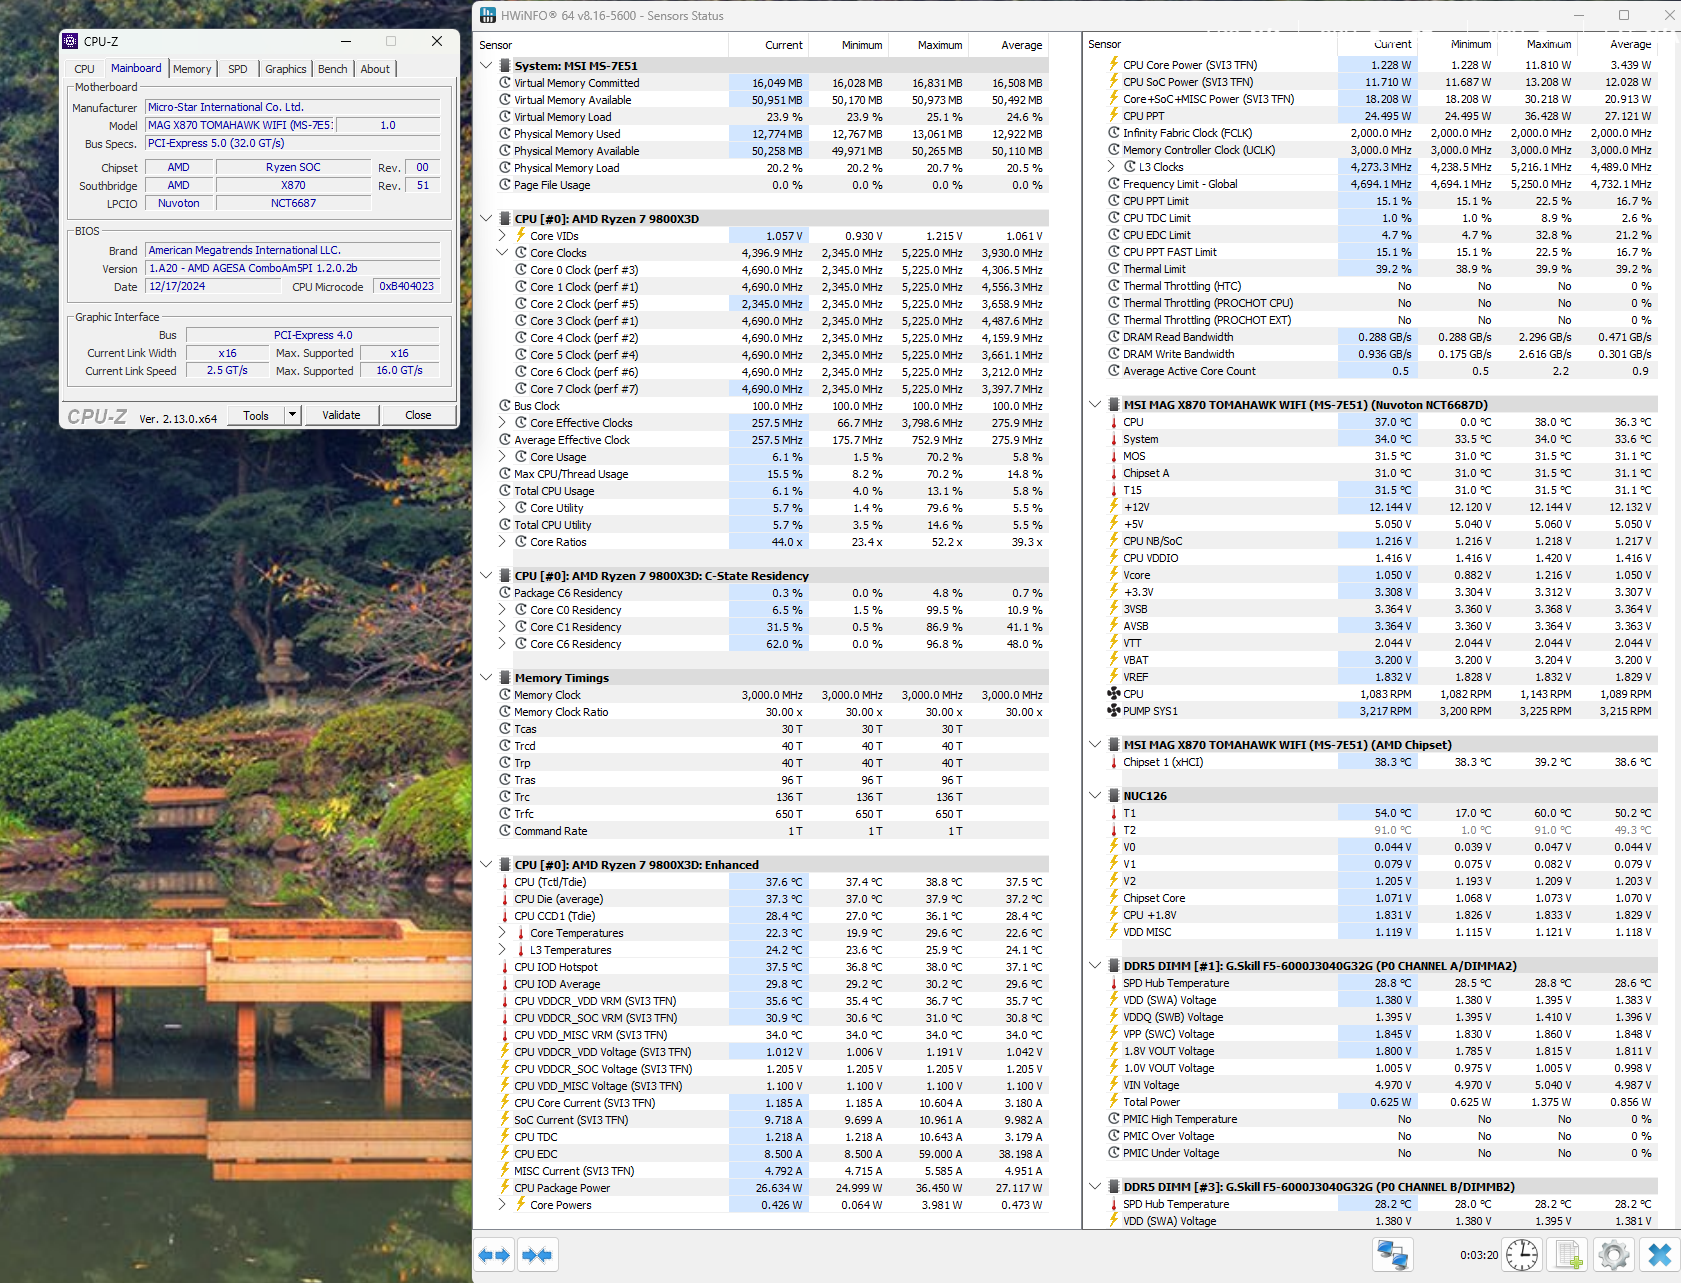Click the Current column header in left pane
The width and height of the screenshot is (1681, 1283).
click(x=768, y=45)
